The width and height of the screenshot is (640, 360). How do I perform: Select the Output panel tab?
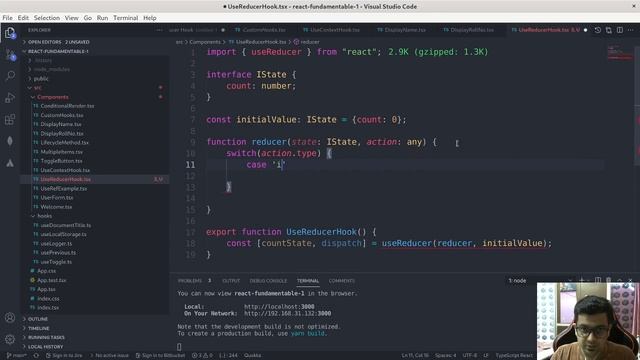(231, 281)
